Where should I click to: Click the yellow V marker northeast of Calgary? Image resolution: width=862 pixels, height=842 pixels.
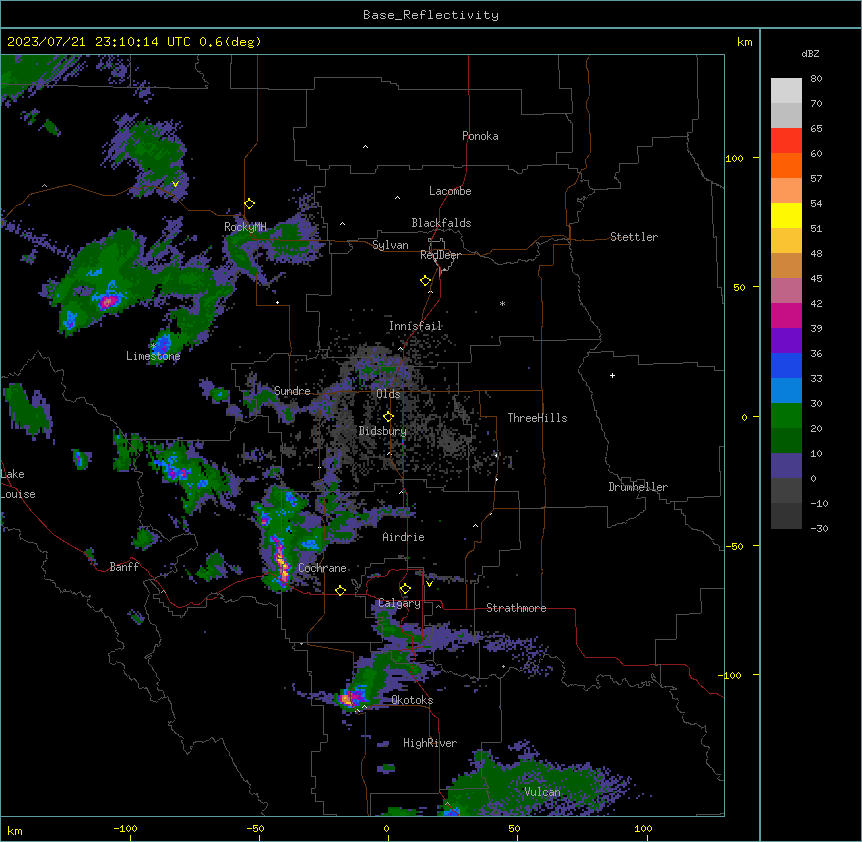click(x=429, y=584)
